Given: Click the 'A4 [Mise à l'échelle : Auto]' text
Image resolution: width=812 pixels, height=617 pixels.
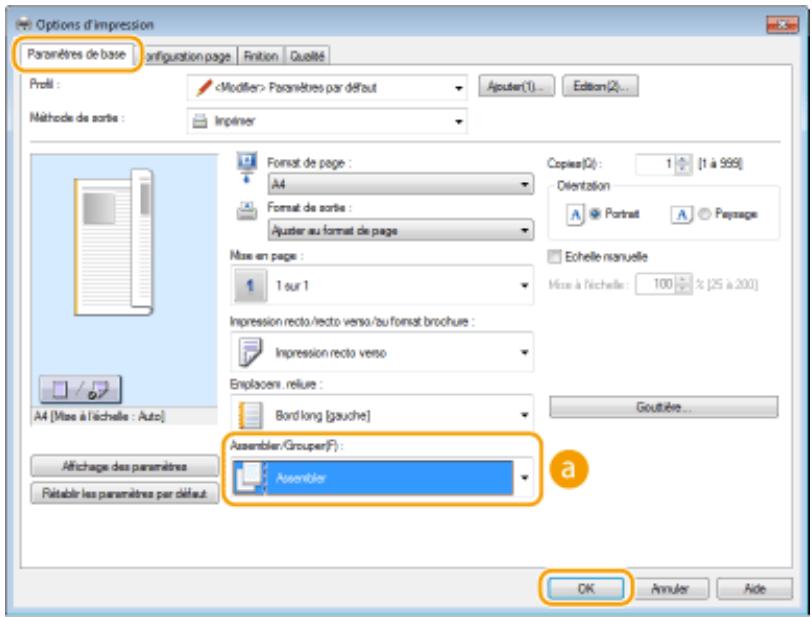Looking at the screenshot, I should [x=99, y=417].
